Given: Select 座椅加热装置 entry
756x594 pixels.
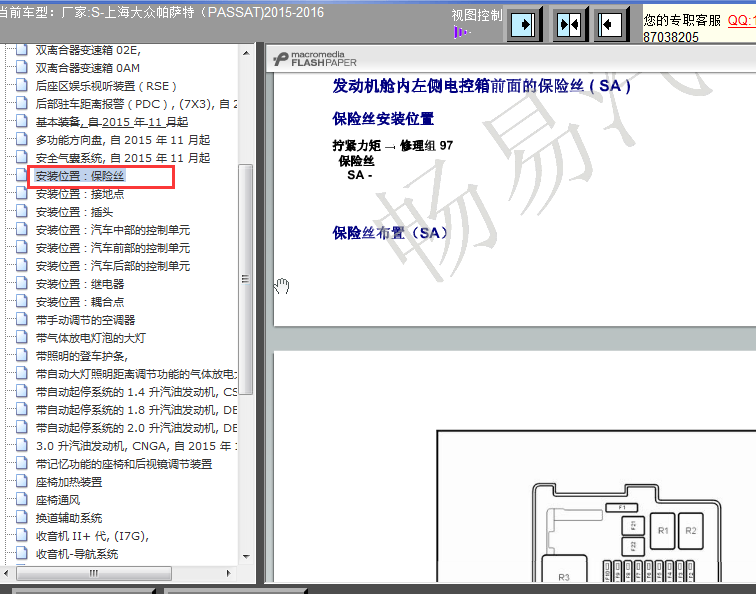Looking at the screenshot, I should [x=68, y=482].
